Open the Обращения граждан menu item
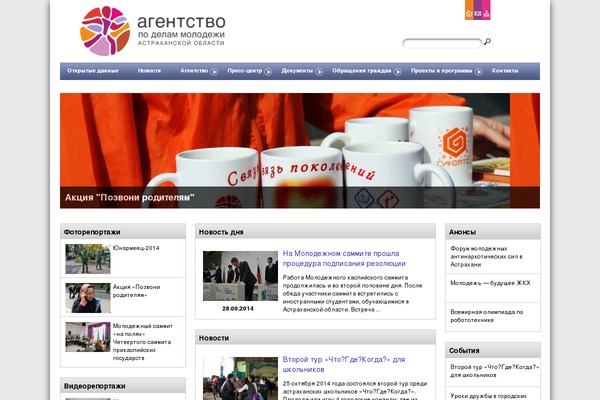This screenshot has width=600, height=400. (x=362, y=71)
